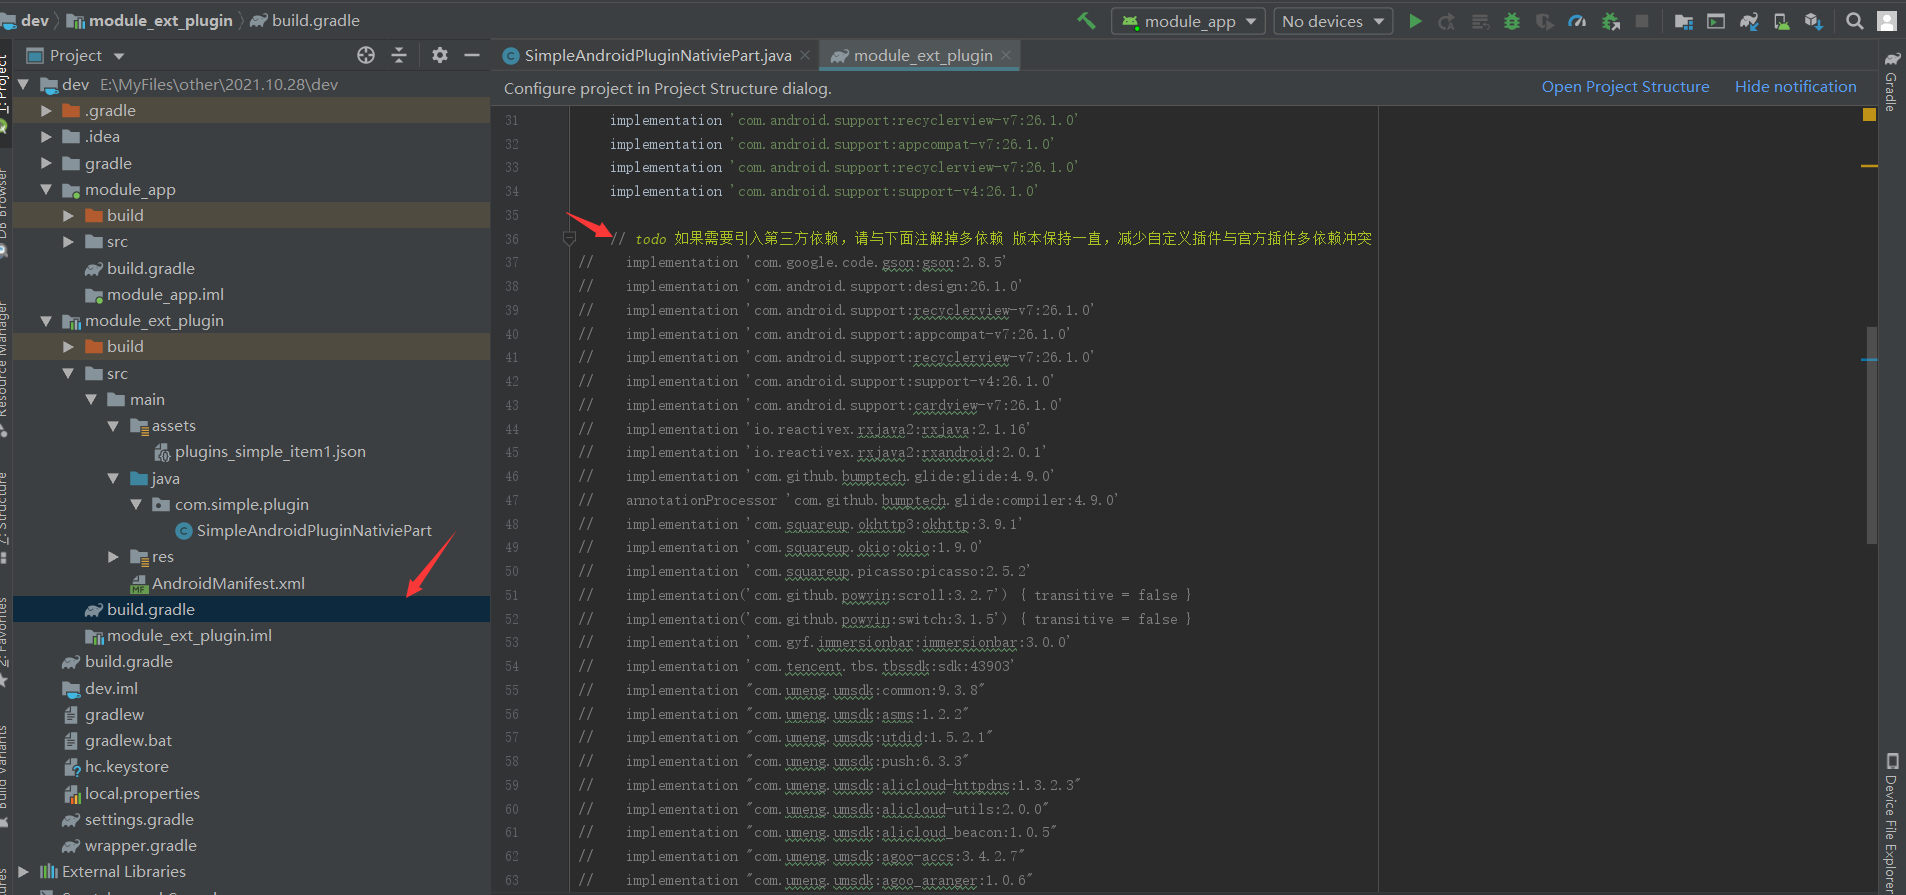Open the module_app run configuration dropdown
This screenshot has width=1906, height=895.
pyautogui.click(x=1189, y=21)
